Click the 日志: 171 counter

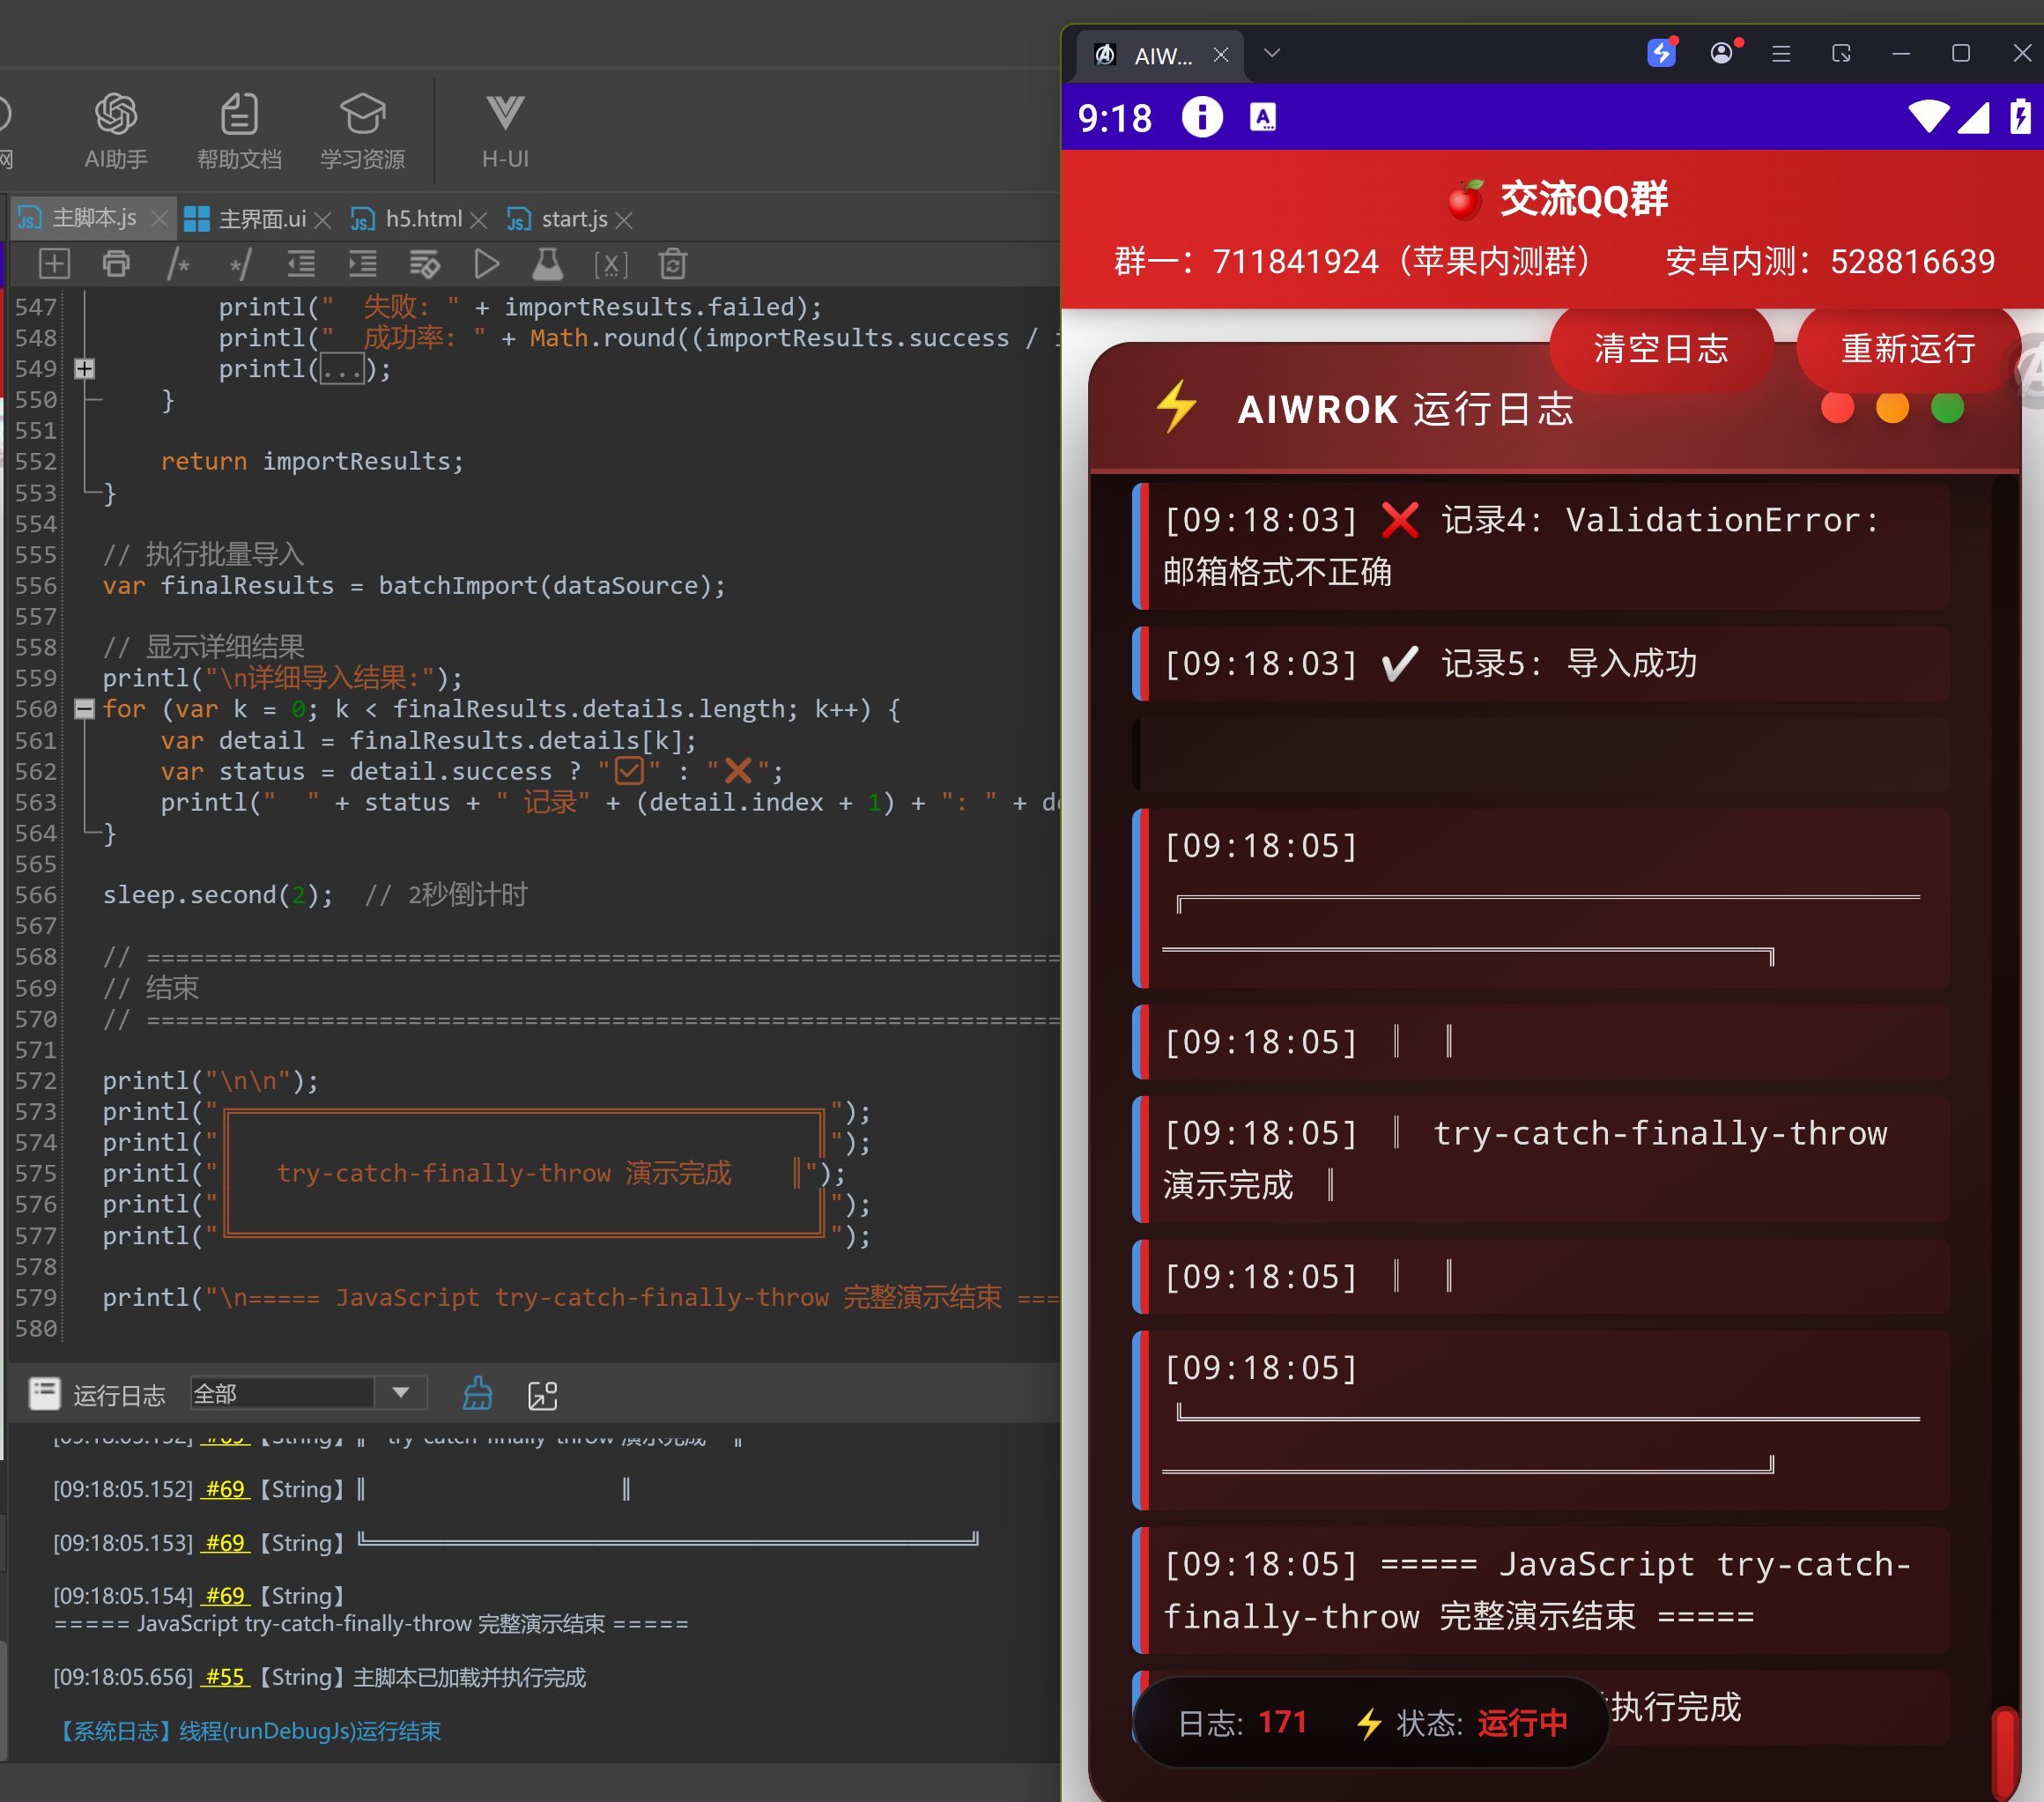1242,1722
